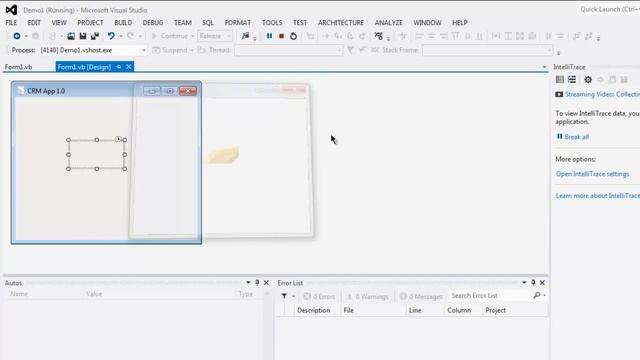Switch to the Form1.vb tab
Screen dimensions: 640x360
[x=18, y=67]
